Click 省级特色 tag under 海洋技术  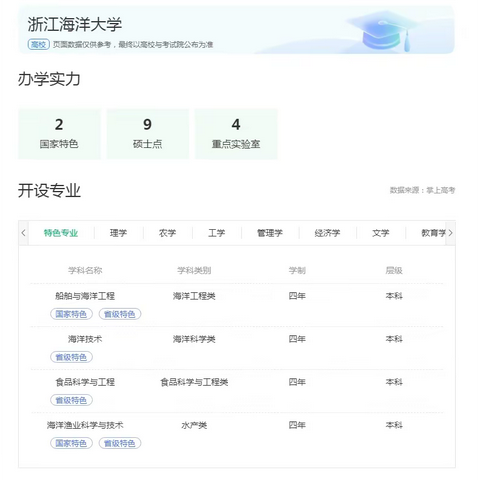[71, 357]
